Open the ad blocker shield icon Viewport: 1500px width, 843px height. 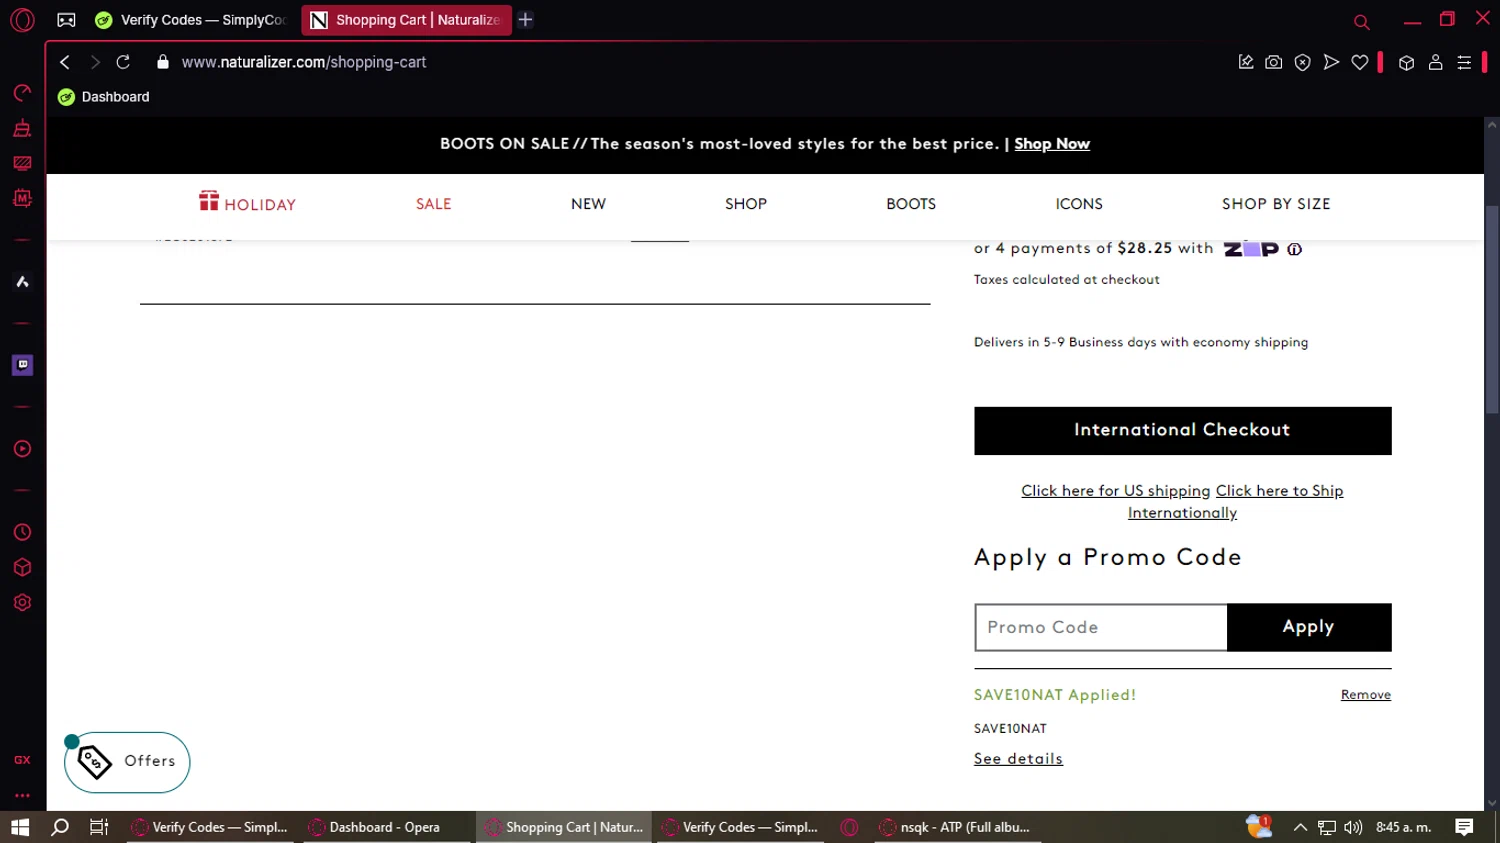pyautogui.click(x=1302, y=62)
